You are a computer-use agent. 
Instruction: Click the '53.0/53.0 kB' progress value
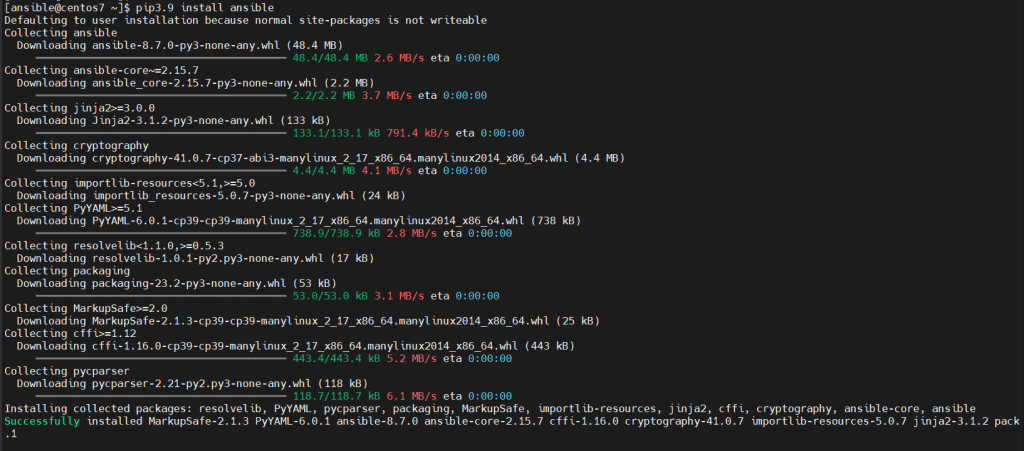coord(330,296)
